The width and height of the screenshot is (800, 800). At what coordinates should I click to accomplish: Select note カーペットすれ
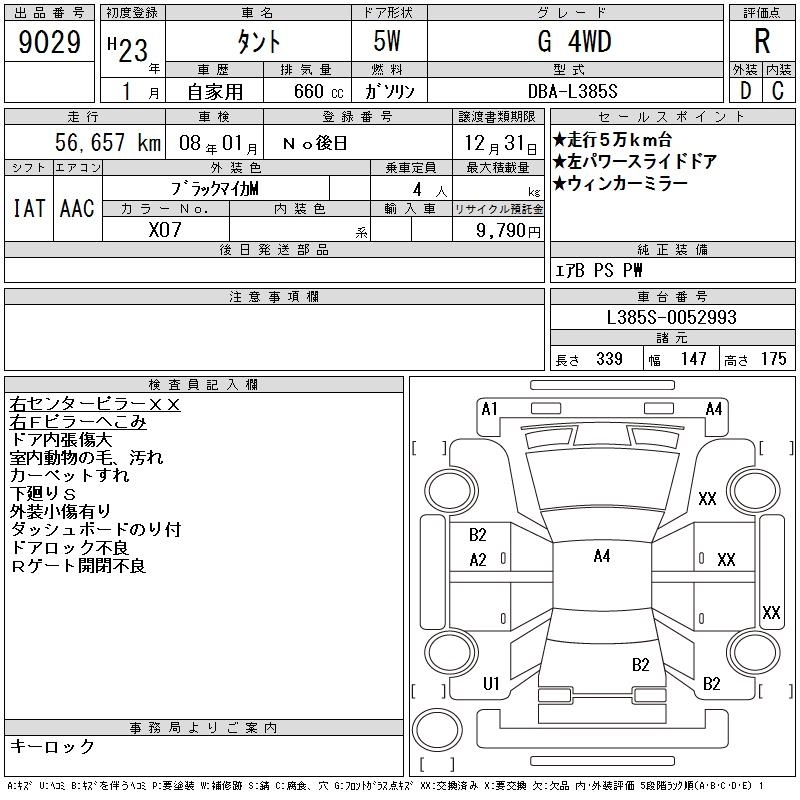point(69,476)
